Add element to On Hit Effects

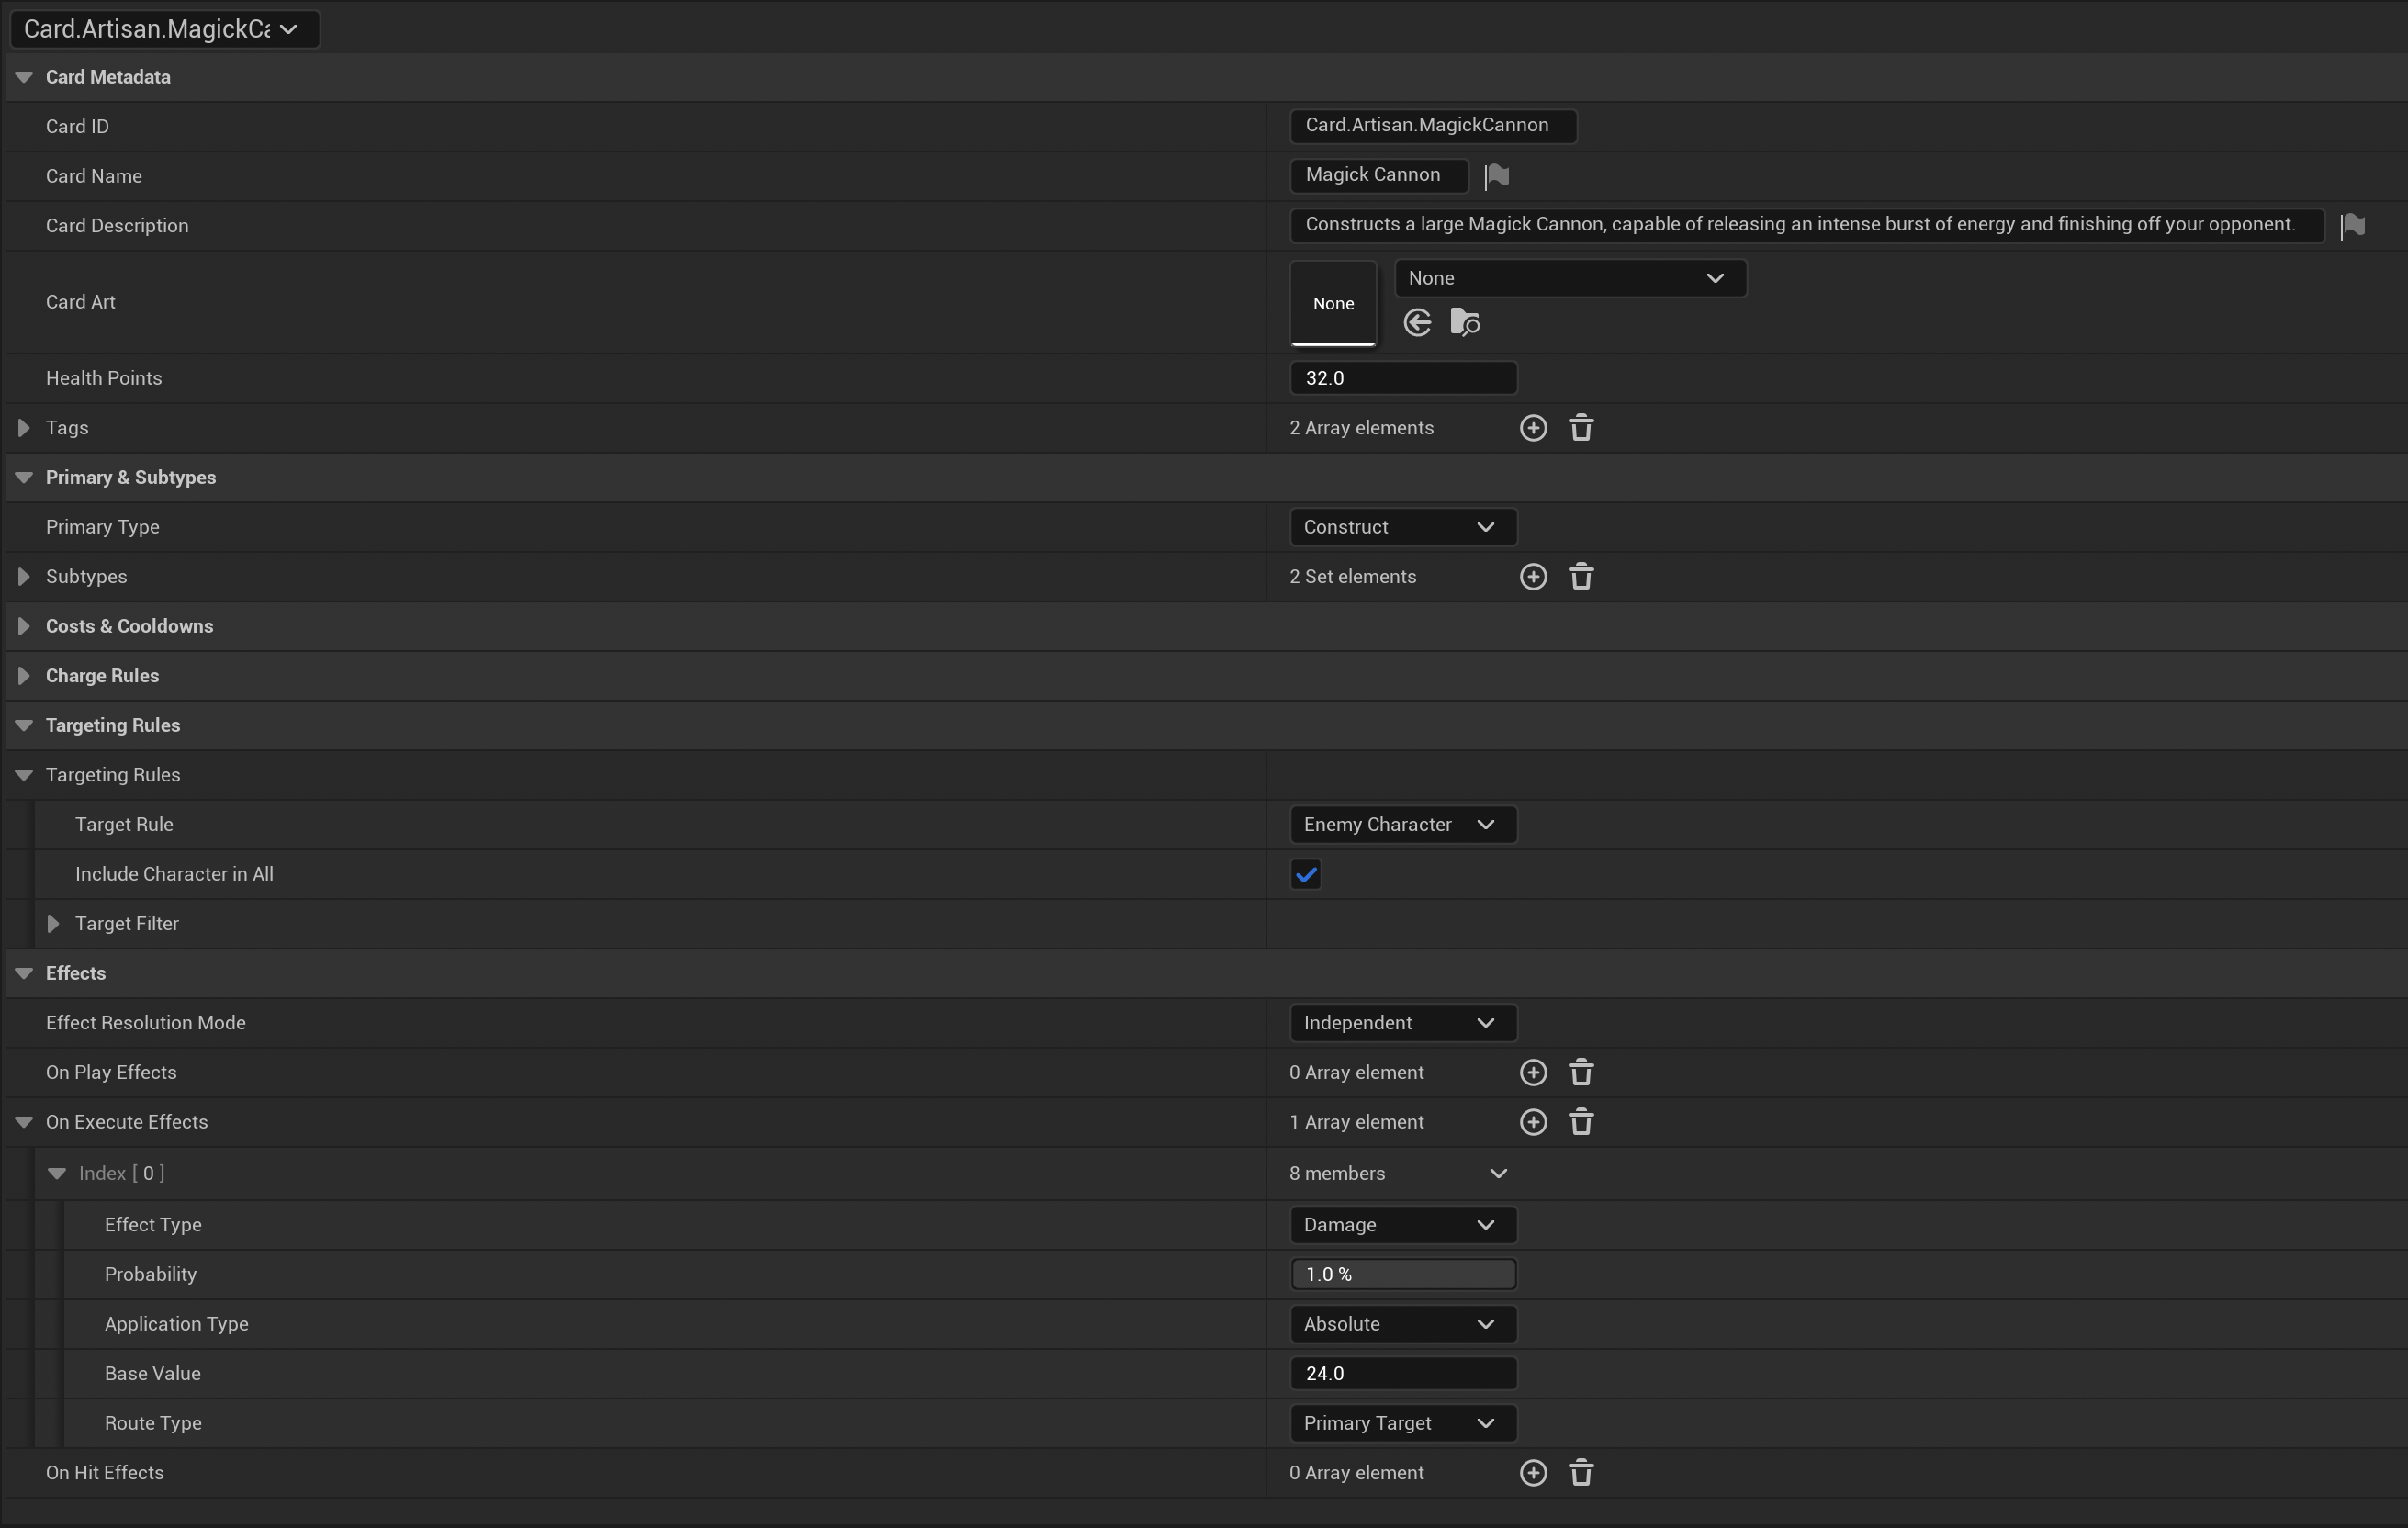[1532, 1473]
